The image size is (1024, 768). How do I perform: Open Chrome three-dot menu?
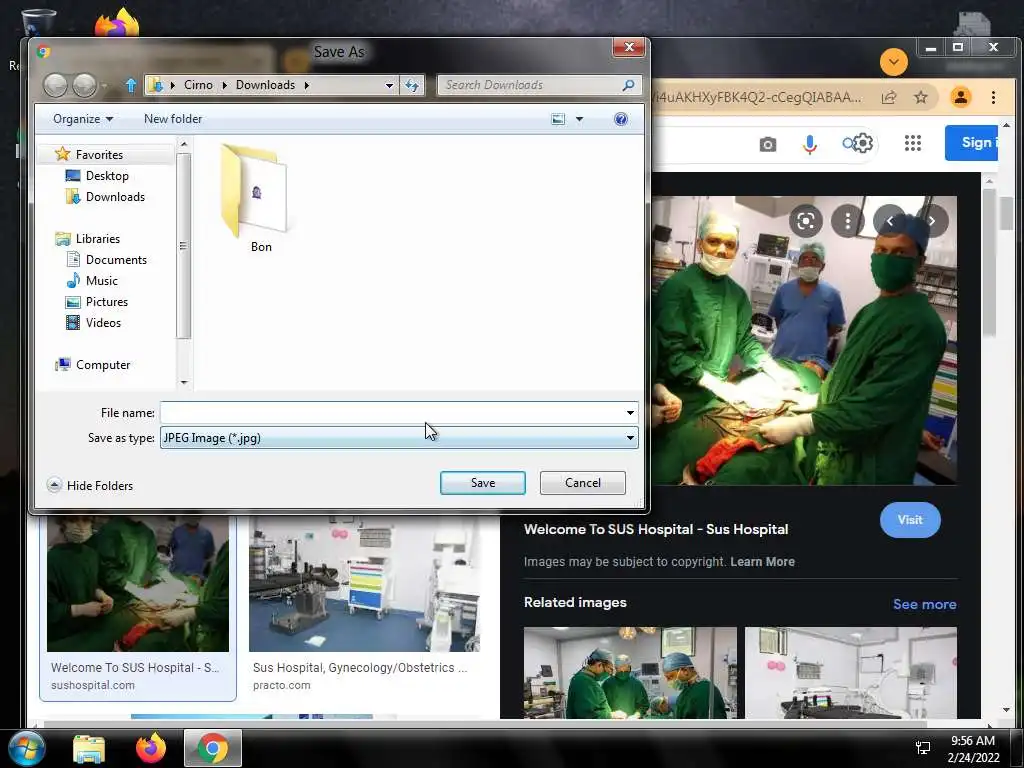point(993,97)
